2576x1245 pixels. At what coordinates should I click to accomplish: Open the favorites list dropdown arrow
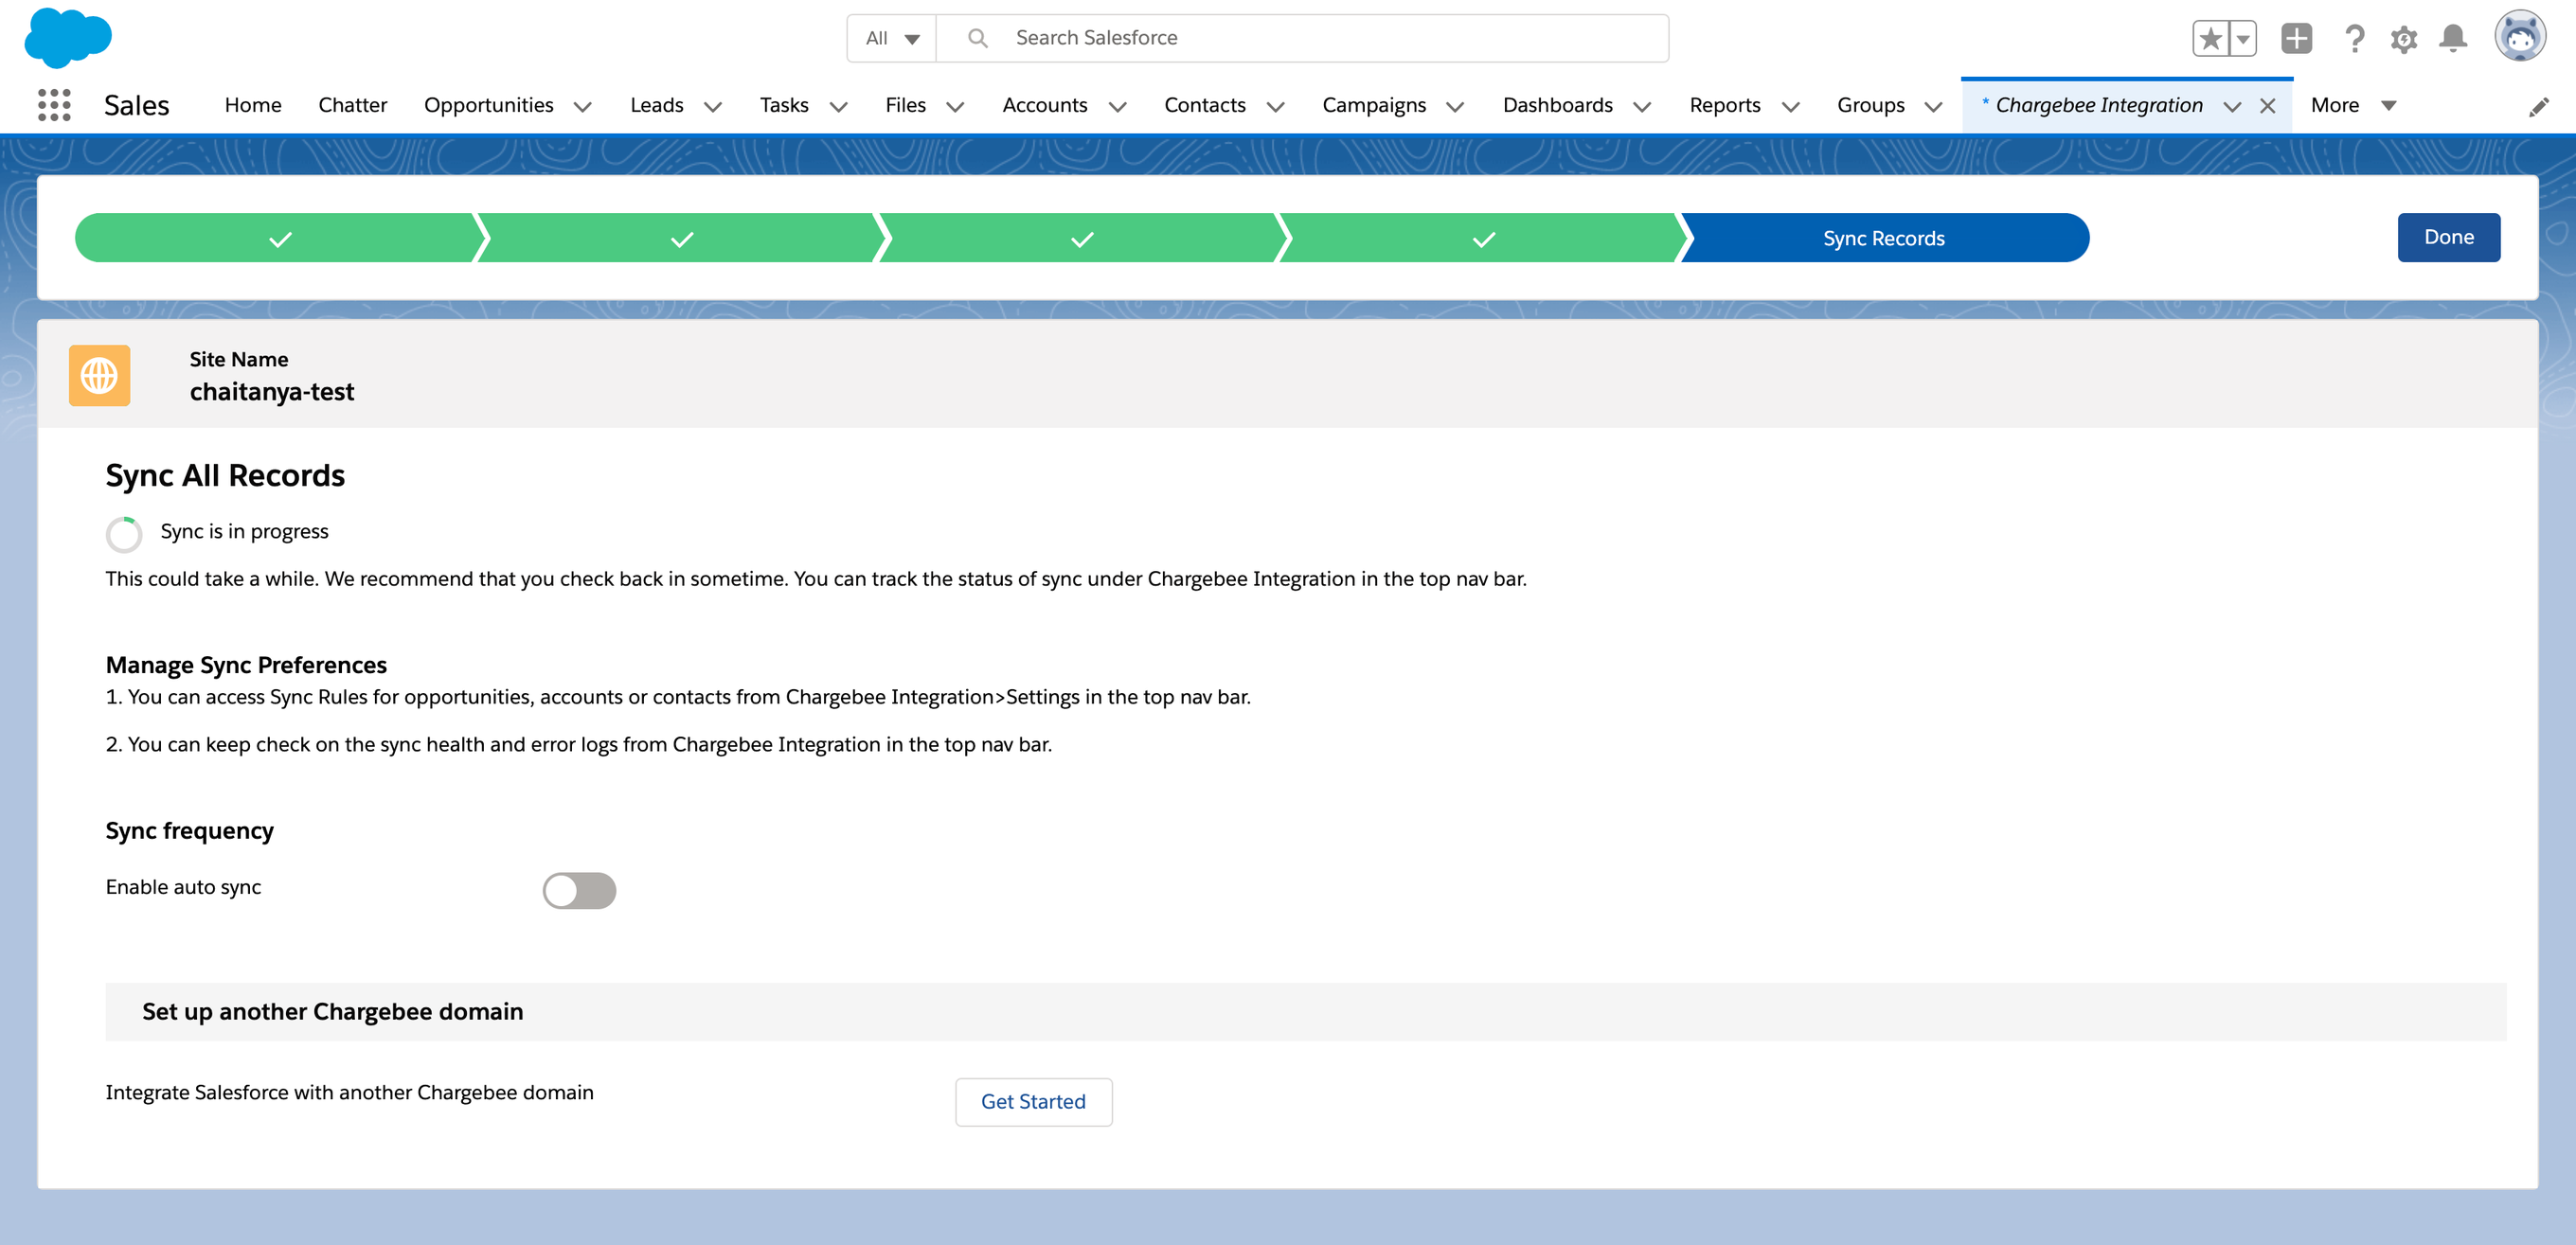click(2243, 39)
